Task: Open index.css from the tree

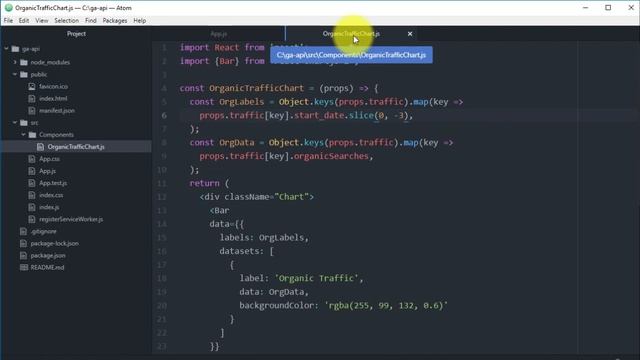Action: [51, 195]
